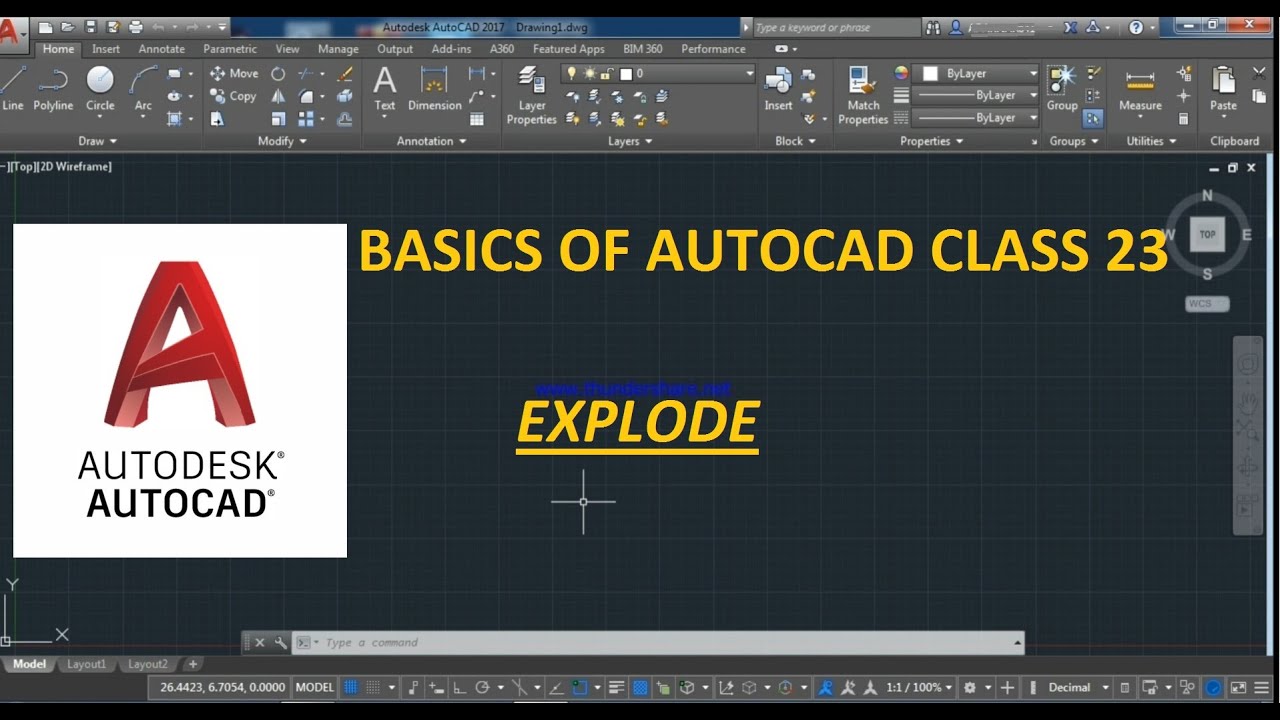Expand the Draw panel
The image size is (1280, 720).
[98, 141]
